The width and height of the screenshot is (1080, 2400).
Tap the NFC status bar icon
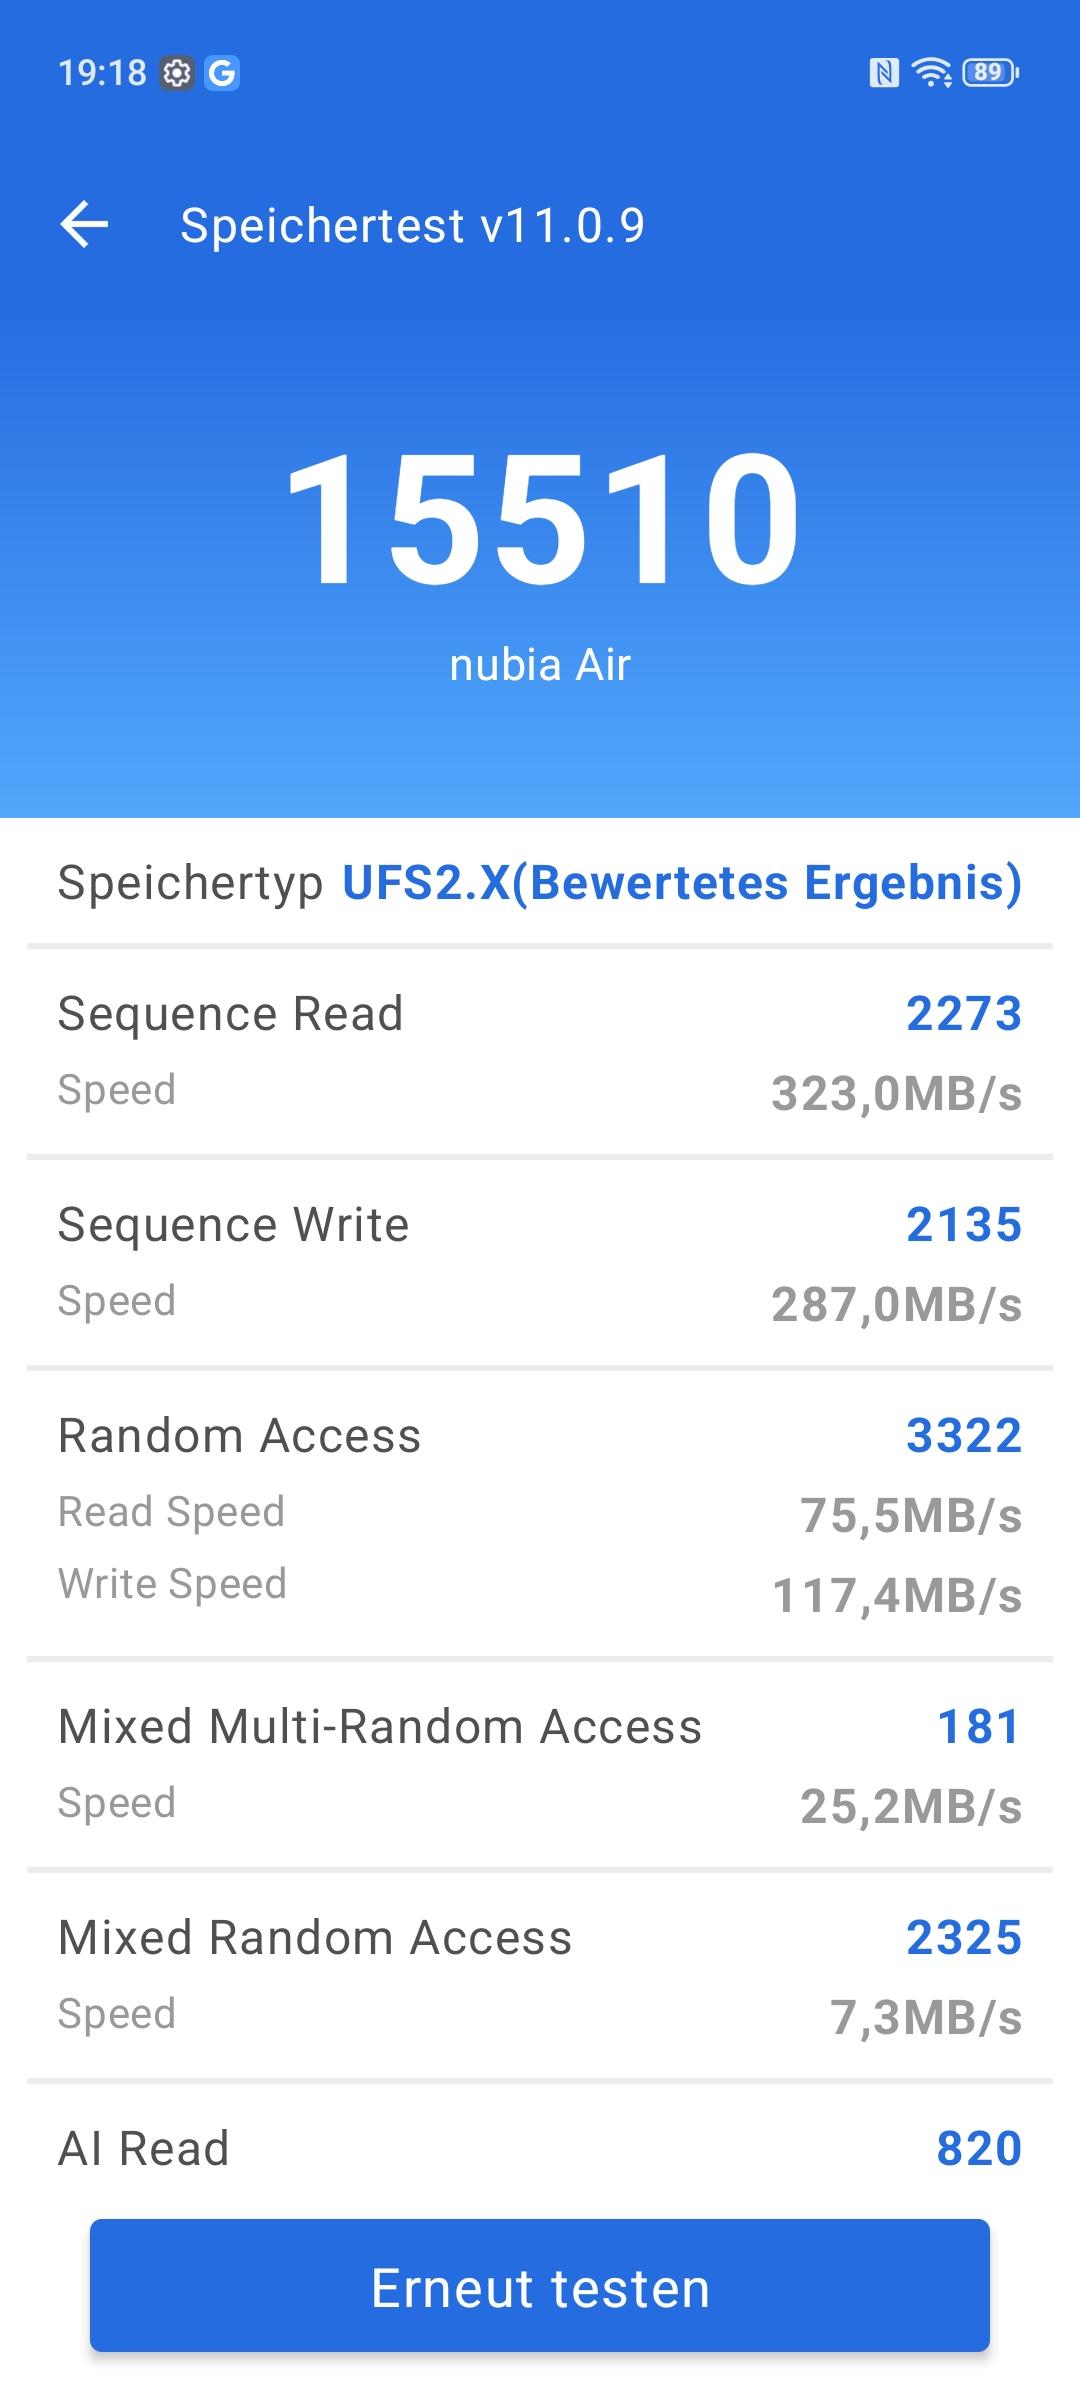884,73
